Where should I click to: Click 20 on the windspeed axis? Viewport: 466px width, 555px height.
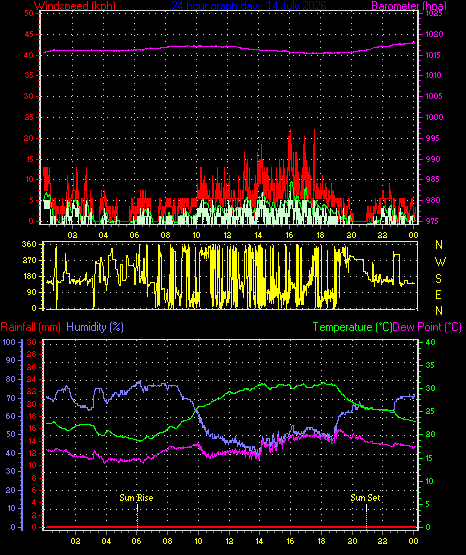(x=29, y=138)
